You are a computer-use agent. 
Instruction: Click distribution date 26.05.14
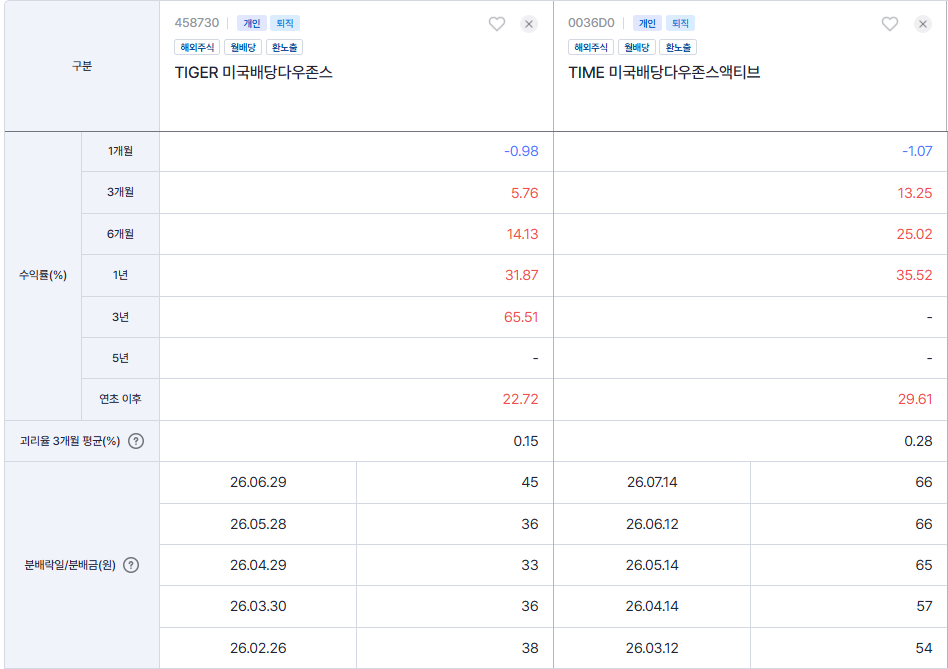coord(652,565)
